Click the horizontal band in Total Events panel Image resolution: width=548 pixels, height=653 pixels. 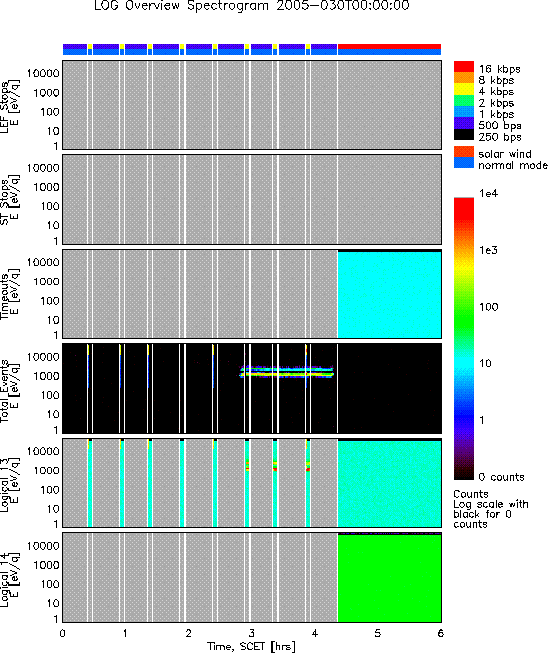(286, 371)
